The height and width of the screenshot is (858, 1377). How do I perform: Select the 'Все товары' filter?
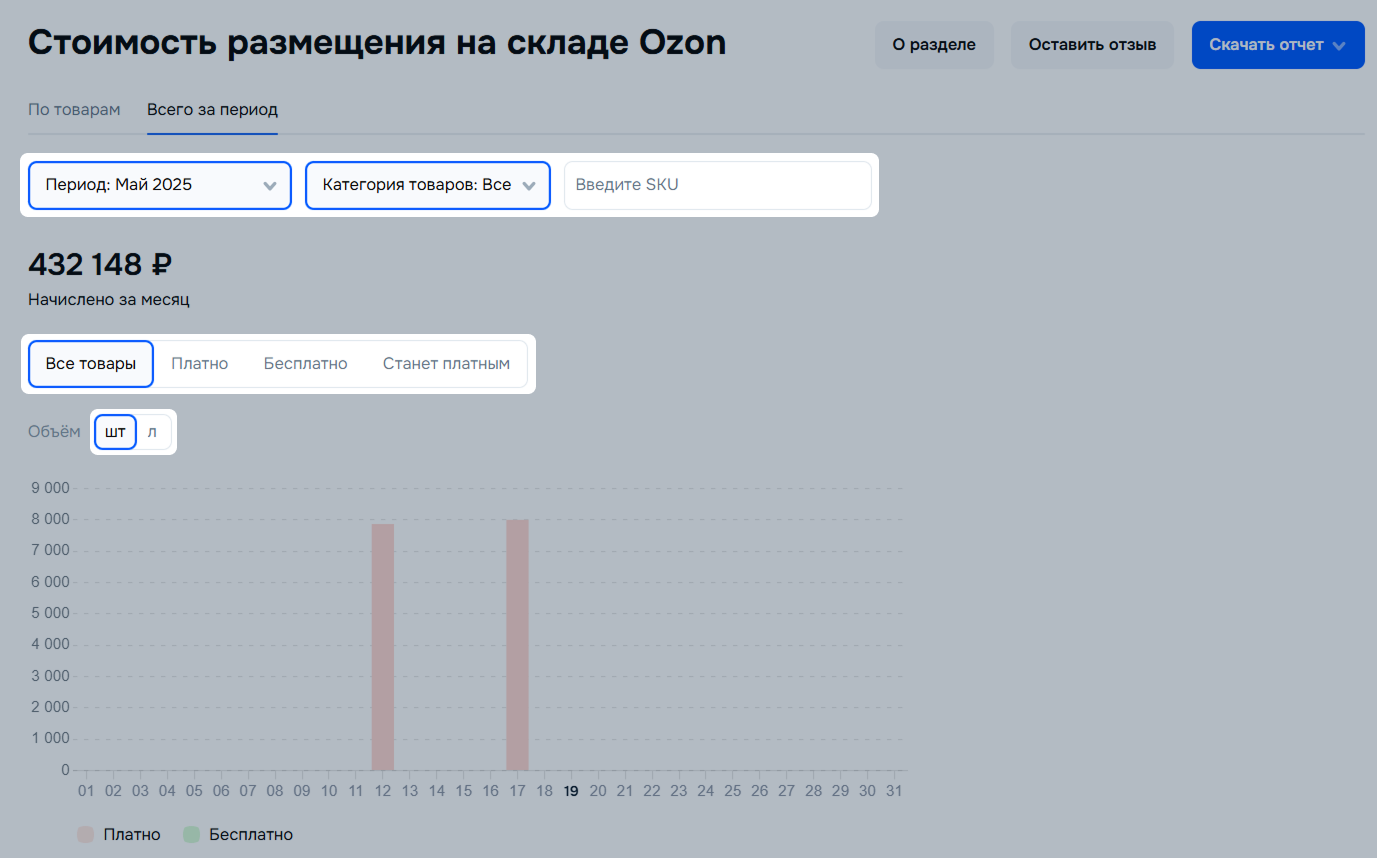(91, 364)
